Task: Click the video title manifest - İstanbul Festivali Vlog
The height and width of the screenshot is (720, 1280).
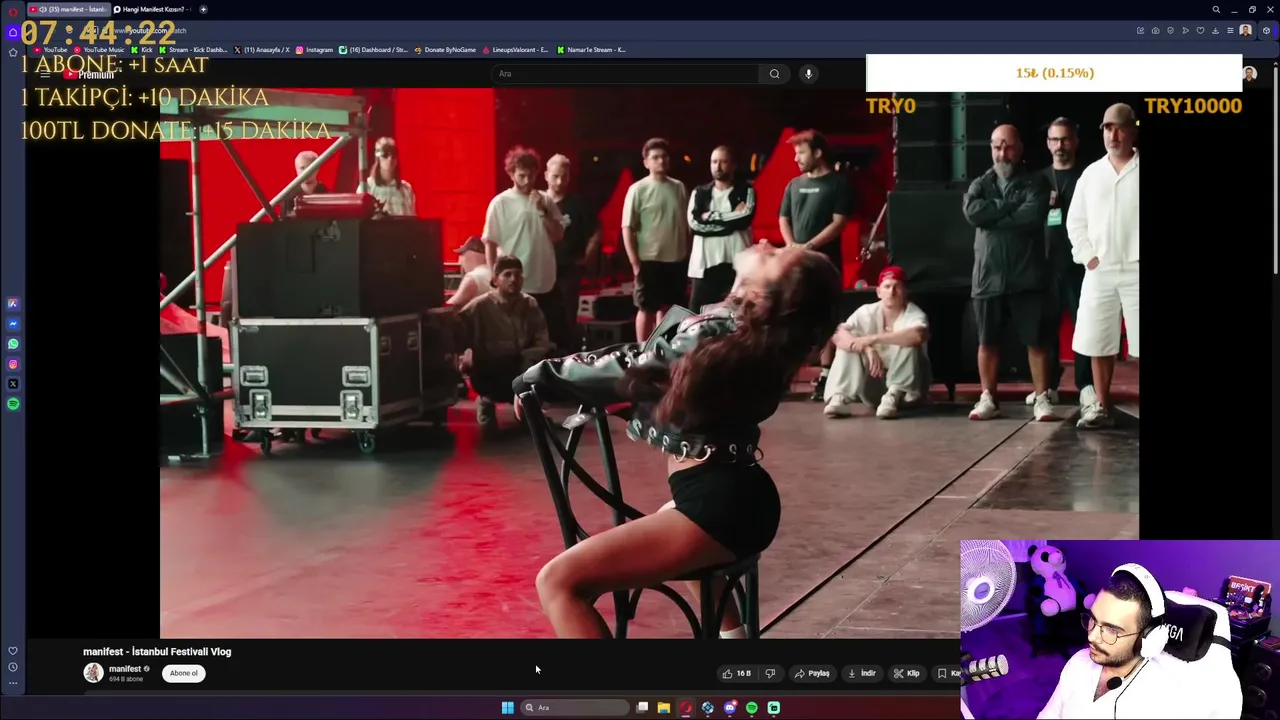Action: 157,652
